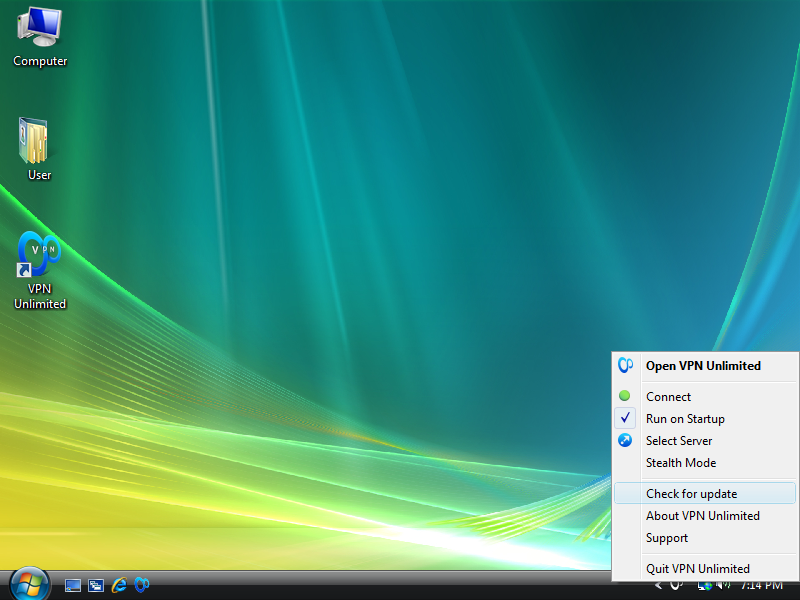Choose Support in the tray menu
The width and height of the screenshot is (800, 600).
point(705,538)
